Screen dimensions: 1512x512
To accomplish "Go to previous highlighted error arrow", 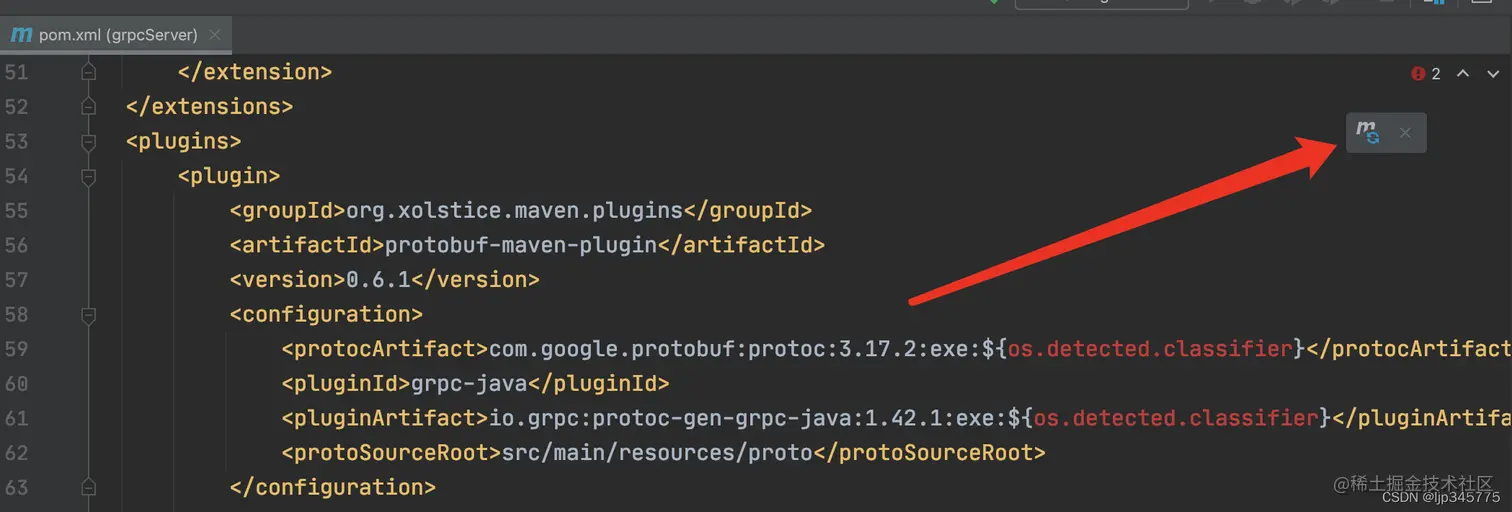I will 1463,74.
